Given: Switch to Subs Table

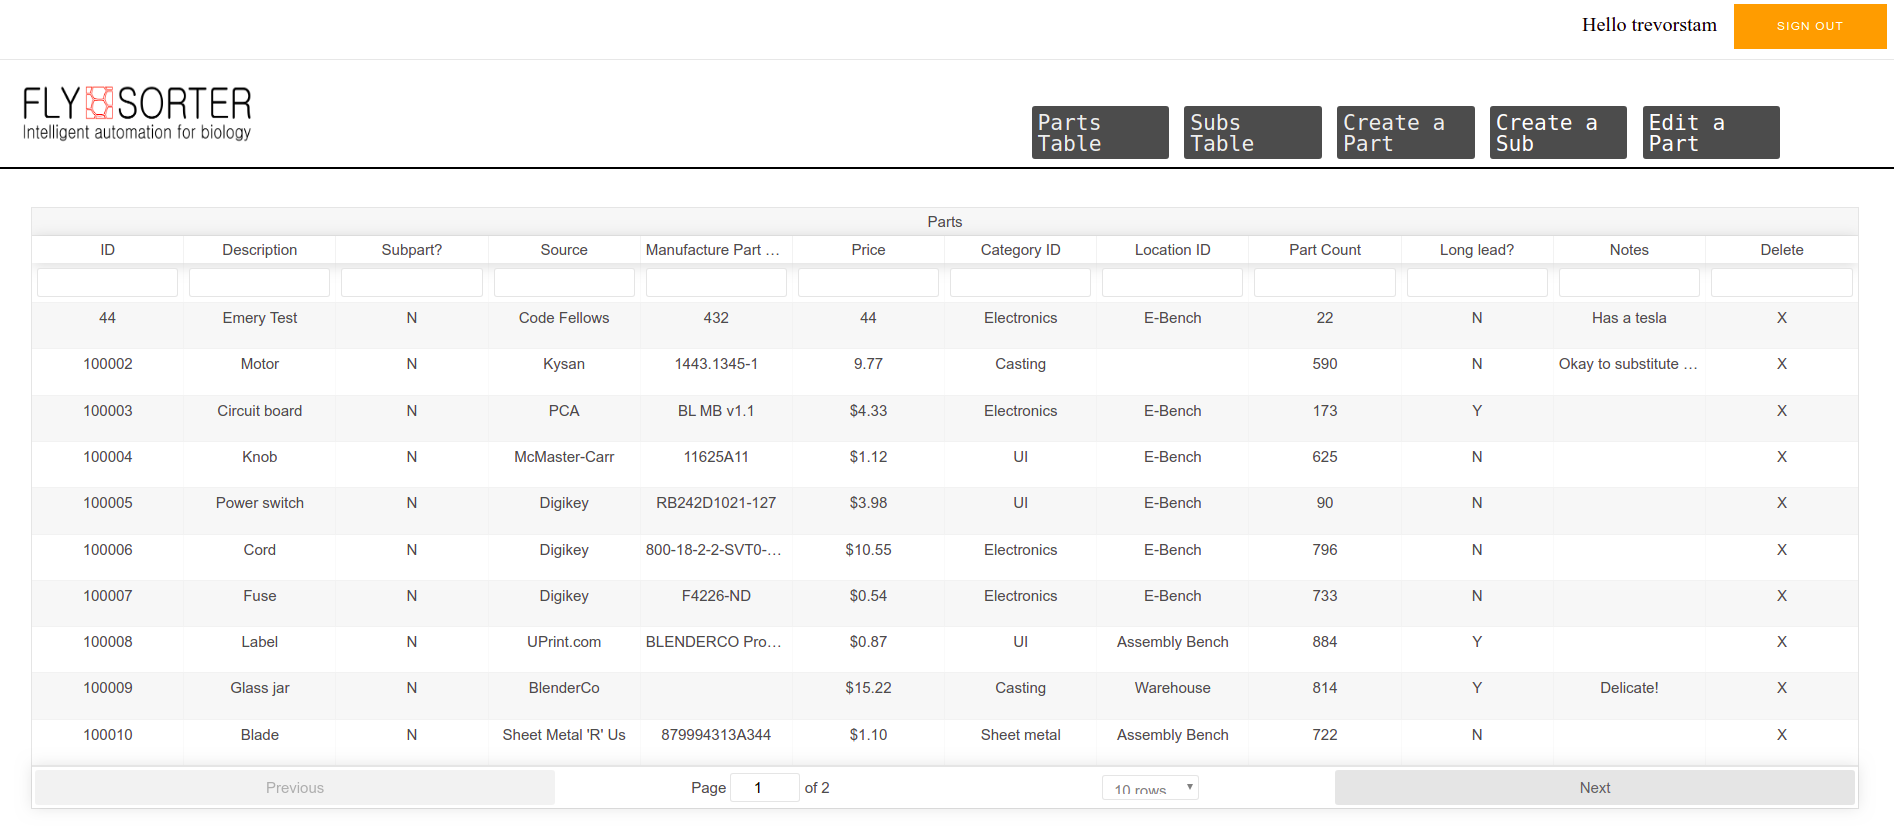Looking at the screenshot, I should (x=1252, y=133).
